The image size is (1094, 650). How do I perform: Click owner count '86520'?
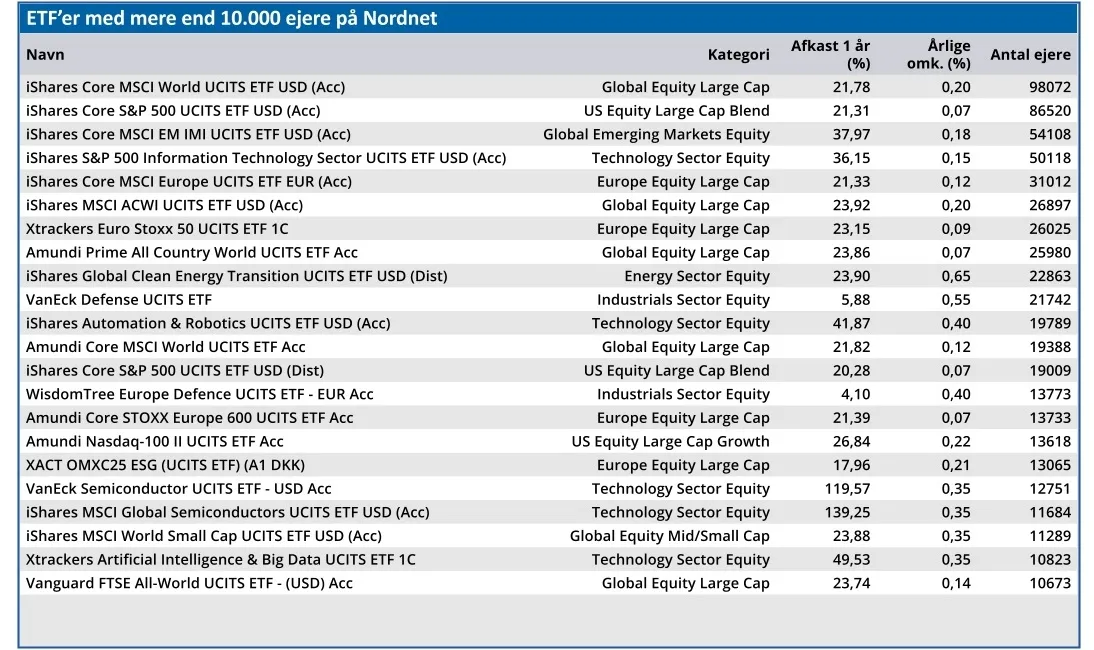pyautogui.click(x=1050, y=111)
